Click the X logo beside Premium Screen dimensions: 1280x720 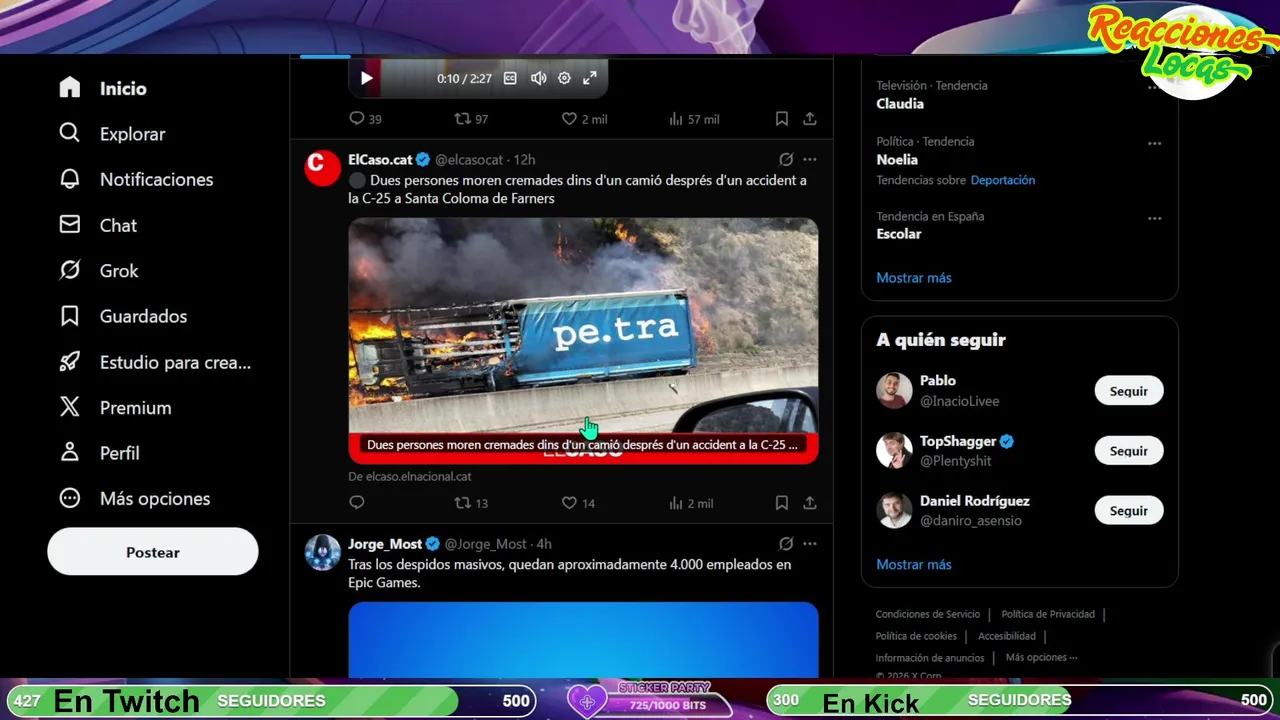coord(70,407)
